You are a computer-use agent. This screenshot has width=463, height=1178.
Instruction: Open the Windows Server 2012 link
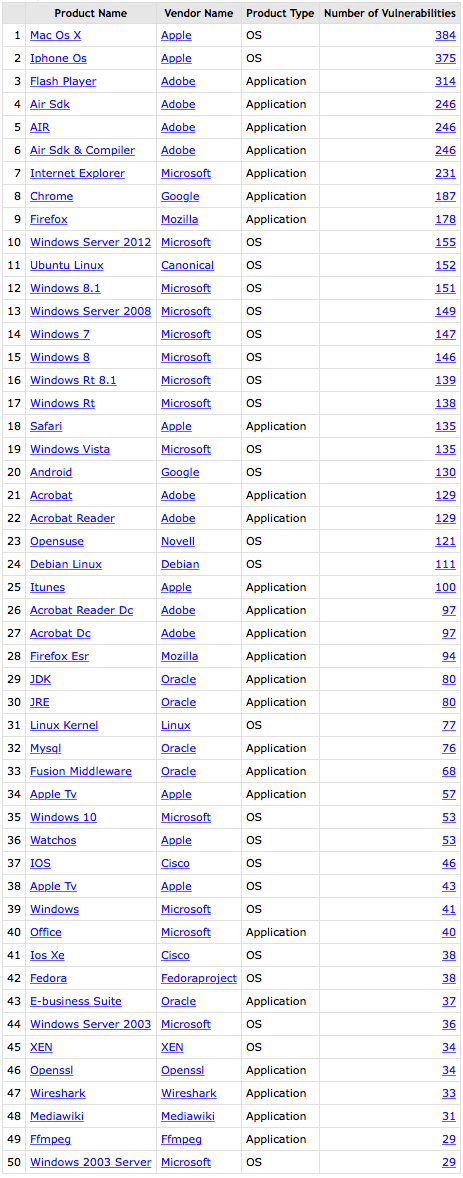(x=90, y=243)
